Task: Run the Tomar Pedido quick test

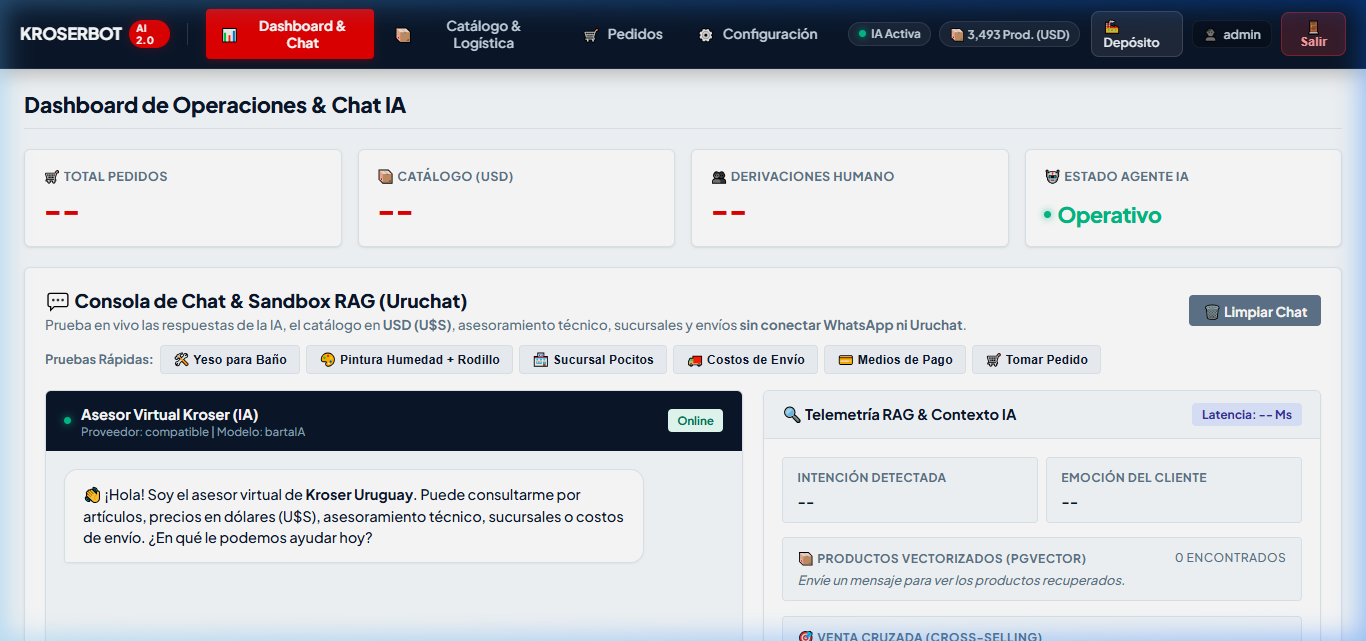Action: (x=1036, y=359)
